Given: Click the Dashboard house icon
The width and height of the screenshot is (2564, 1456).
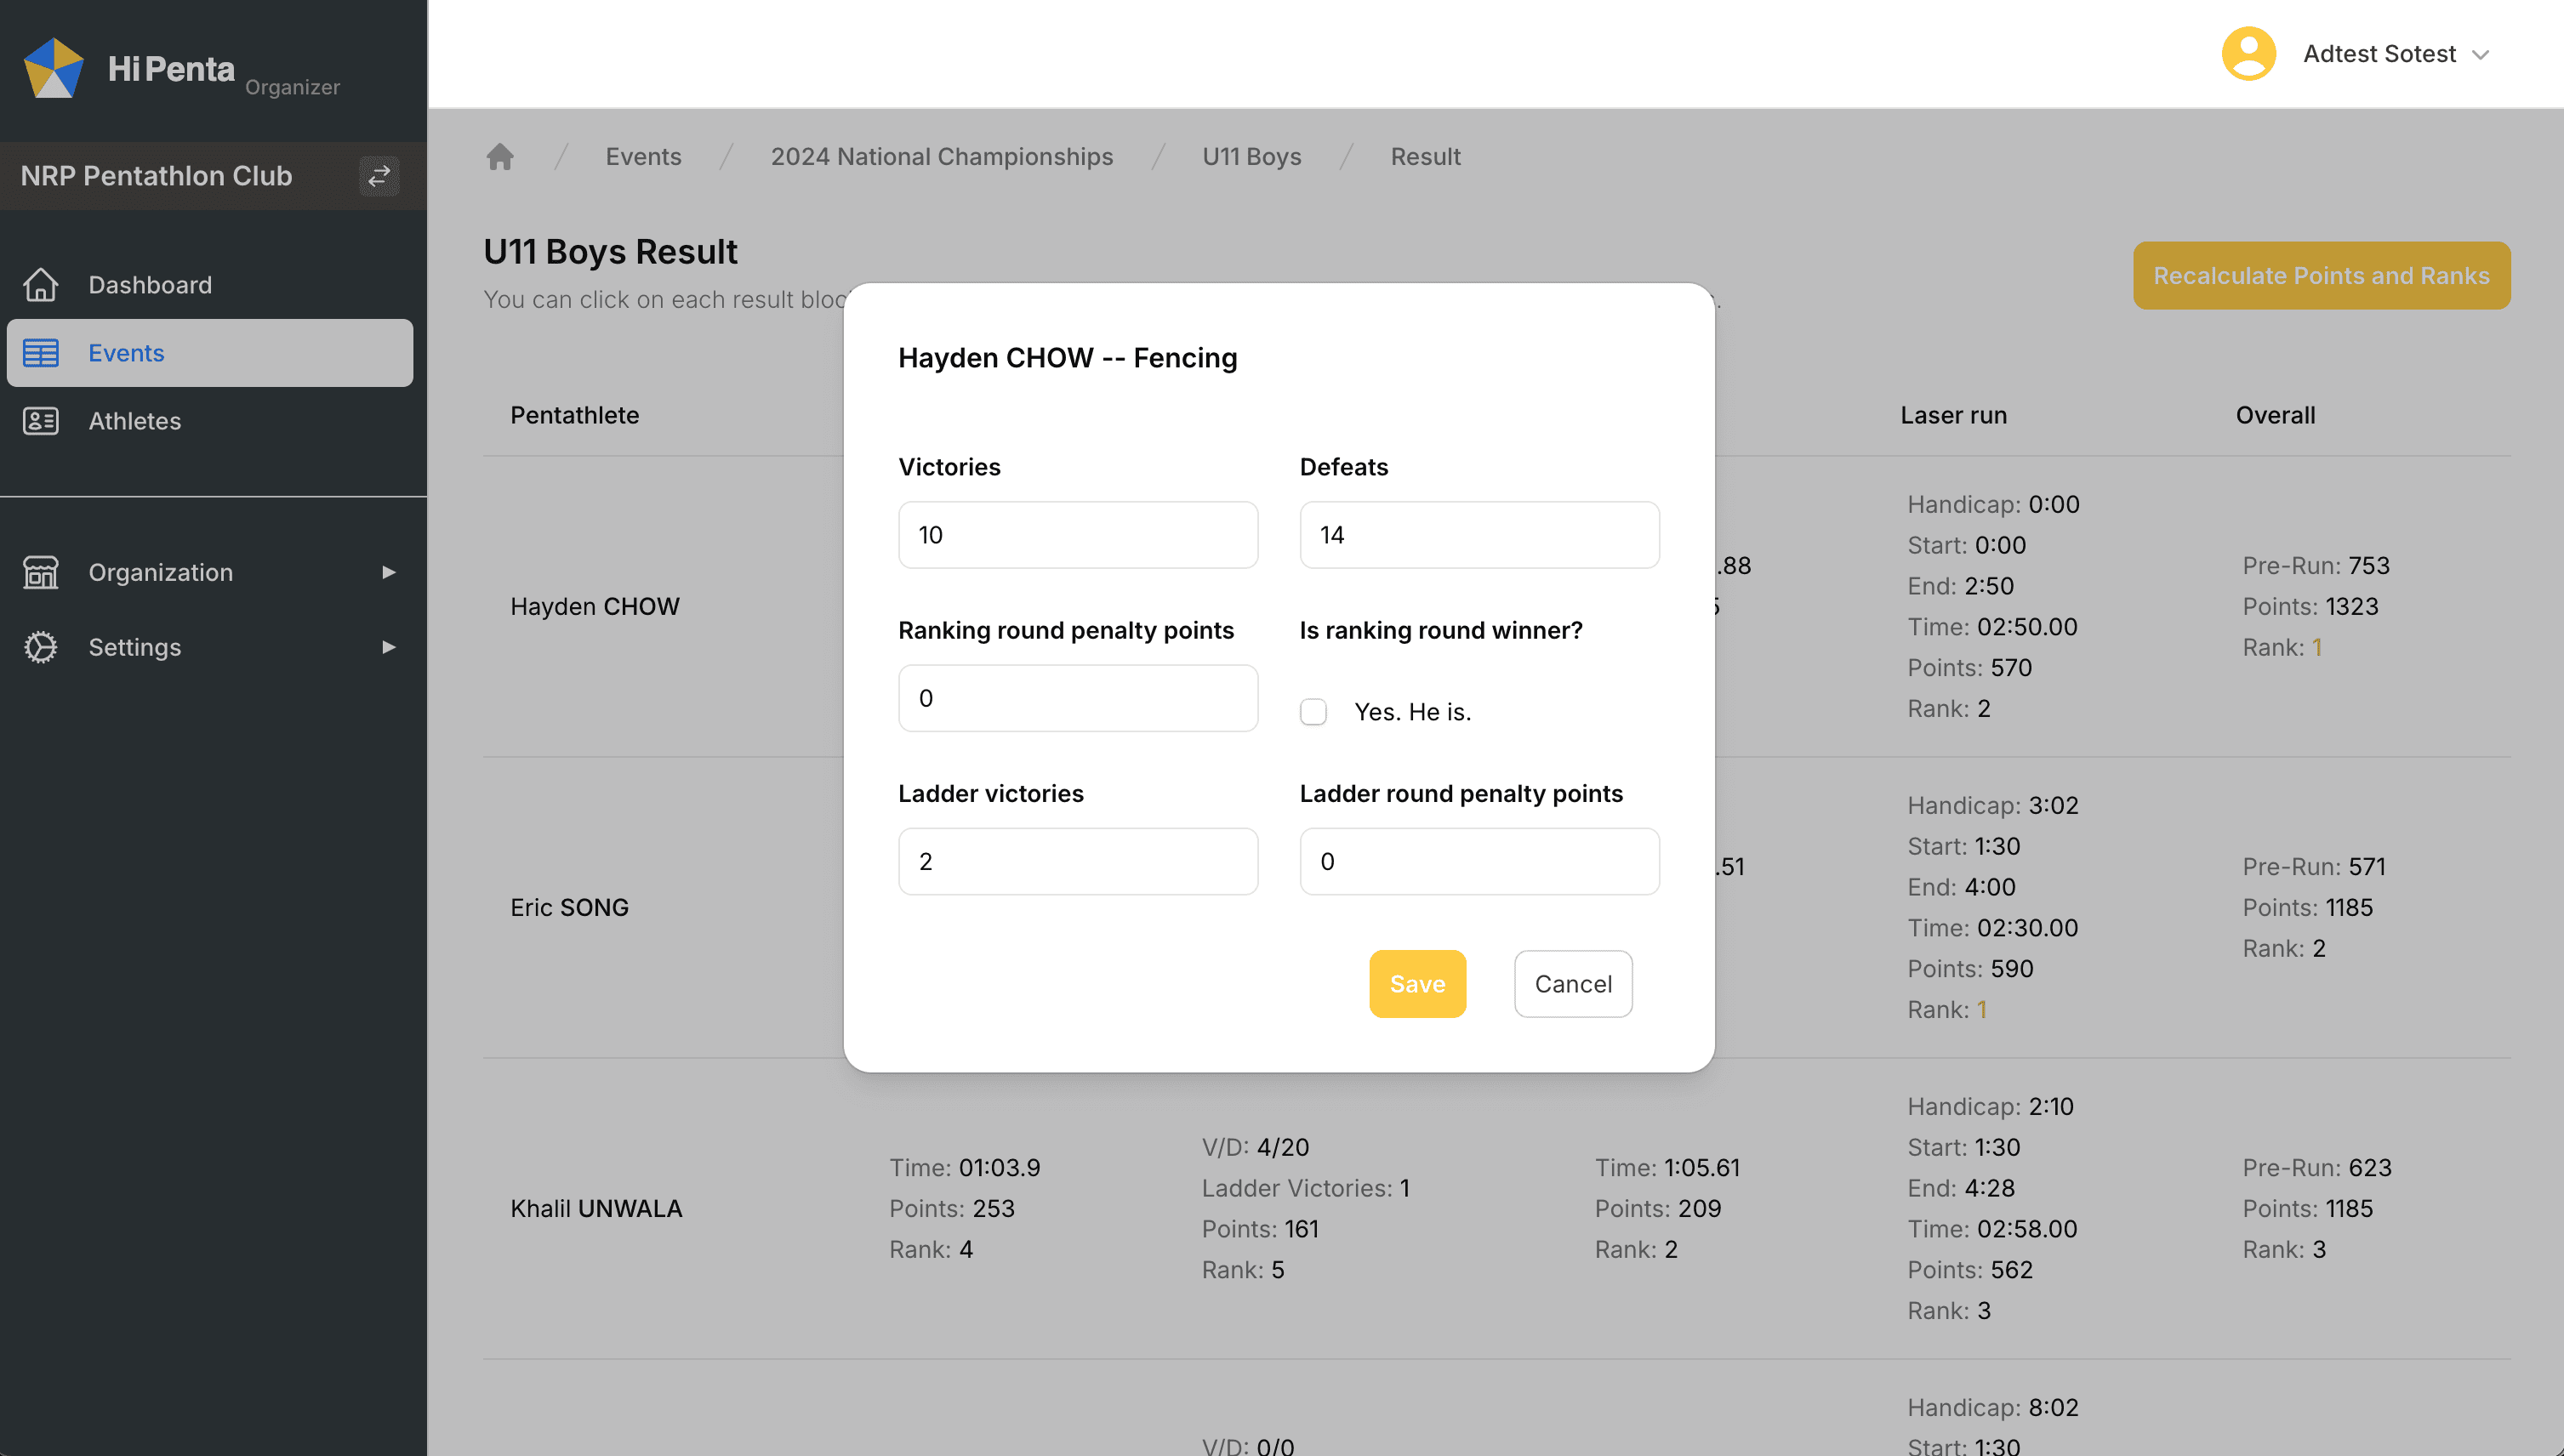Looking at the screenshot, I should [x=41, y=285].
